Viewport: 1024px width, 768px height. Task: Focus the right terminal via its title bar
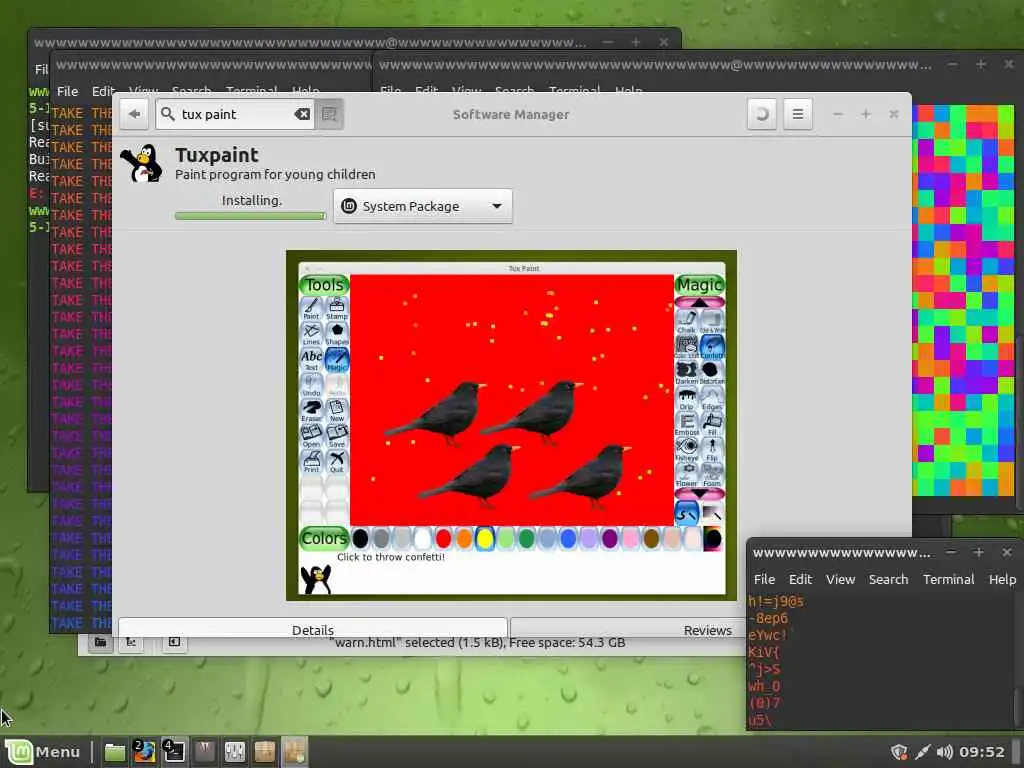[x=656, y=65]
